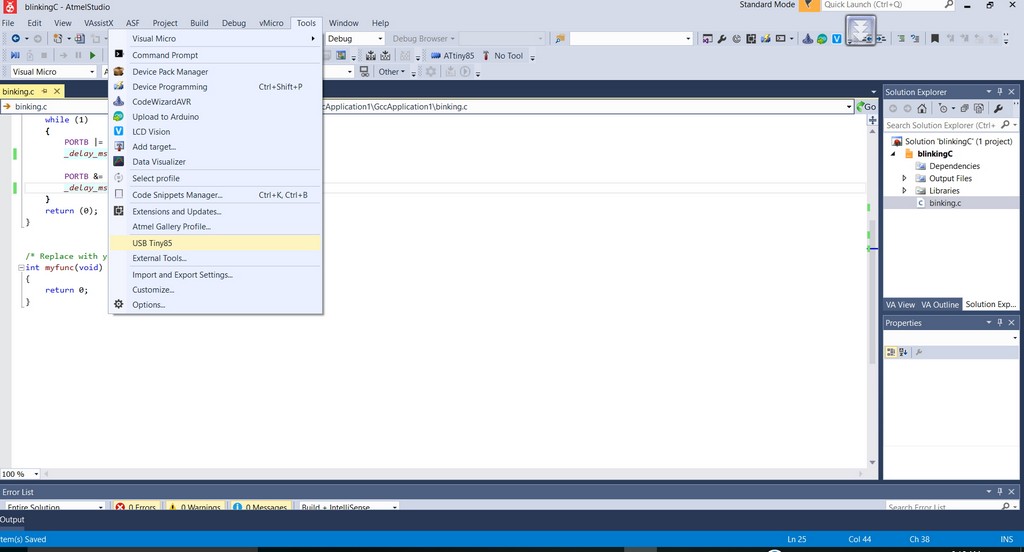Toggle auto-hide pin on Properties panel
This screenshot has height=552, width=1024.
pos(999,323)
